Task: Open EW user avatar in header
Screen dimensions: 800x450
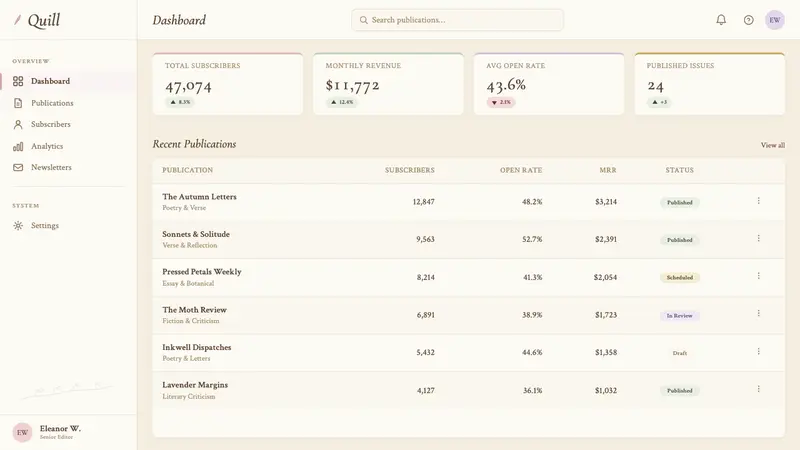Action: point(774,20)
